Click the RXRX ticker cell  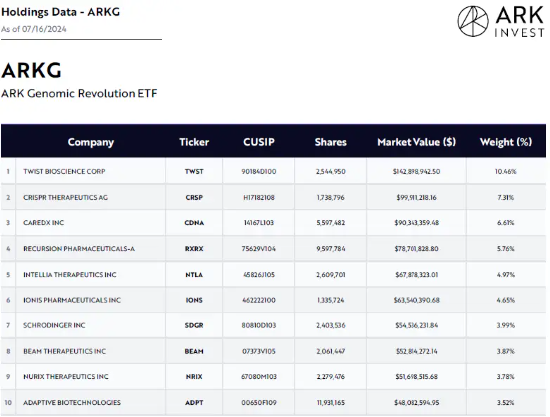point(194,249)
